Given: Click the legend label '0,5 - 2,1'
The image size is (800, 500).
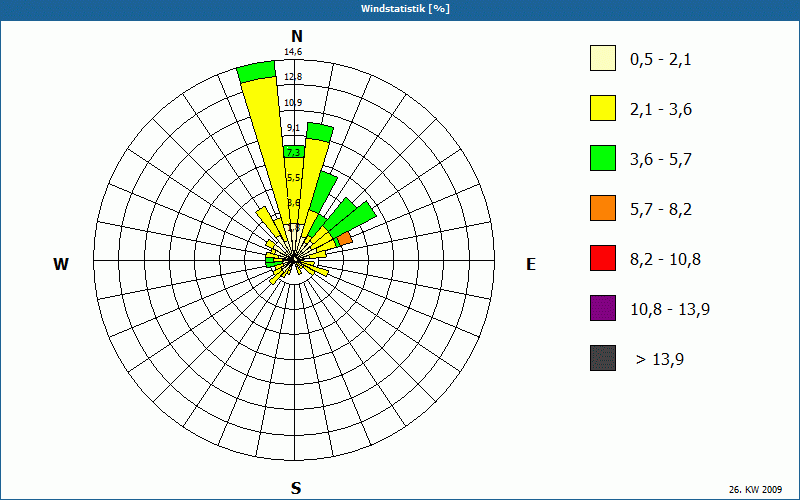Looking at the screenshot, I should pos(661,60).
